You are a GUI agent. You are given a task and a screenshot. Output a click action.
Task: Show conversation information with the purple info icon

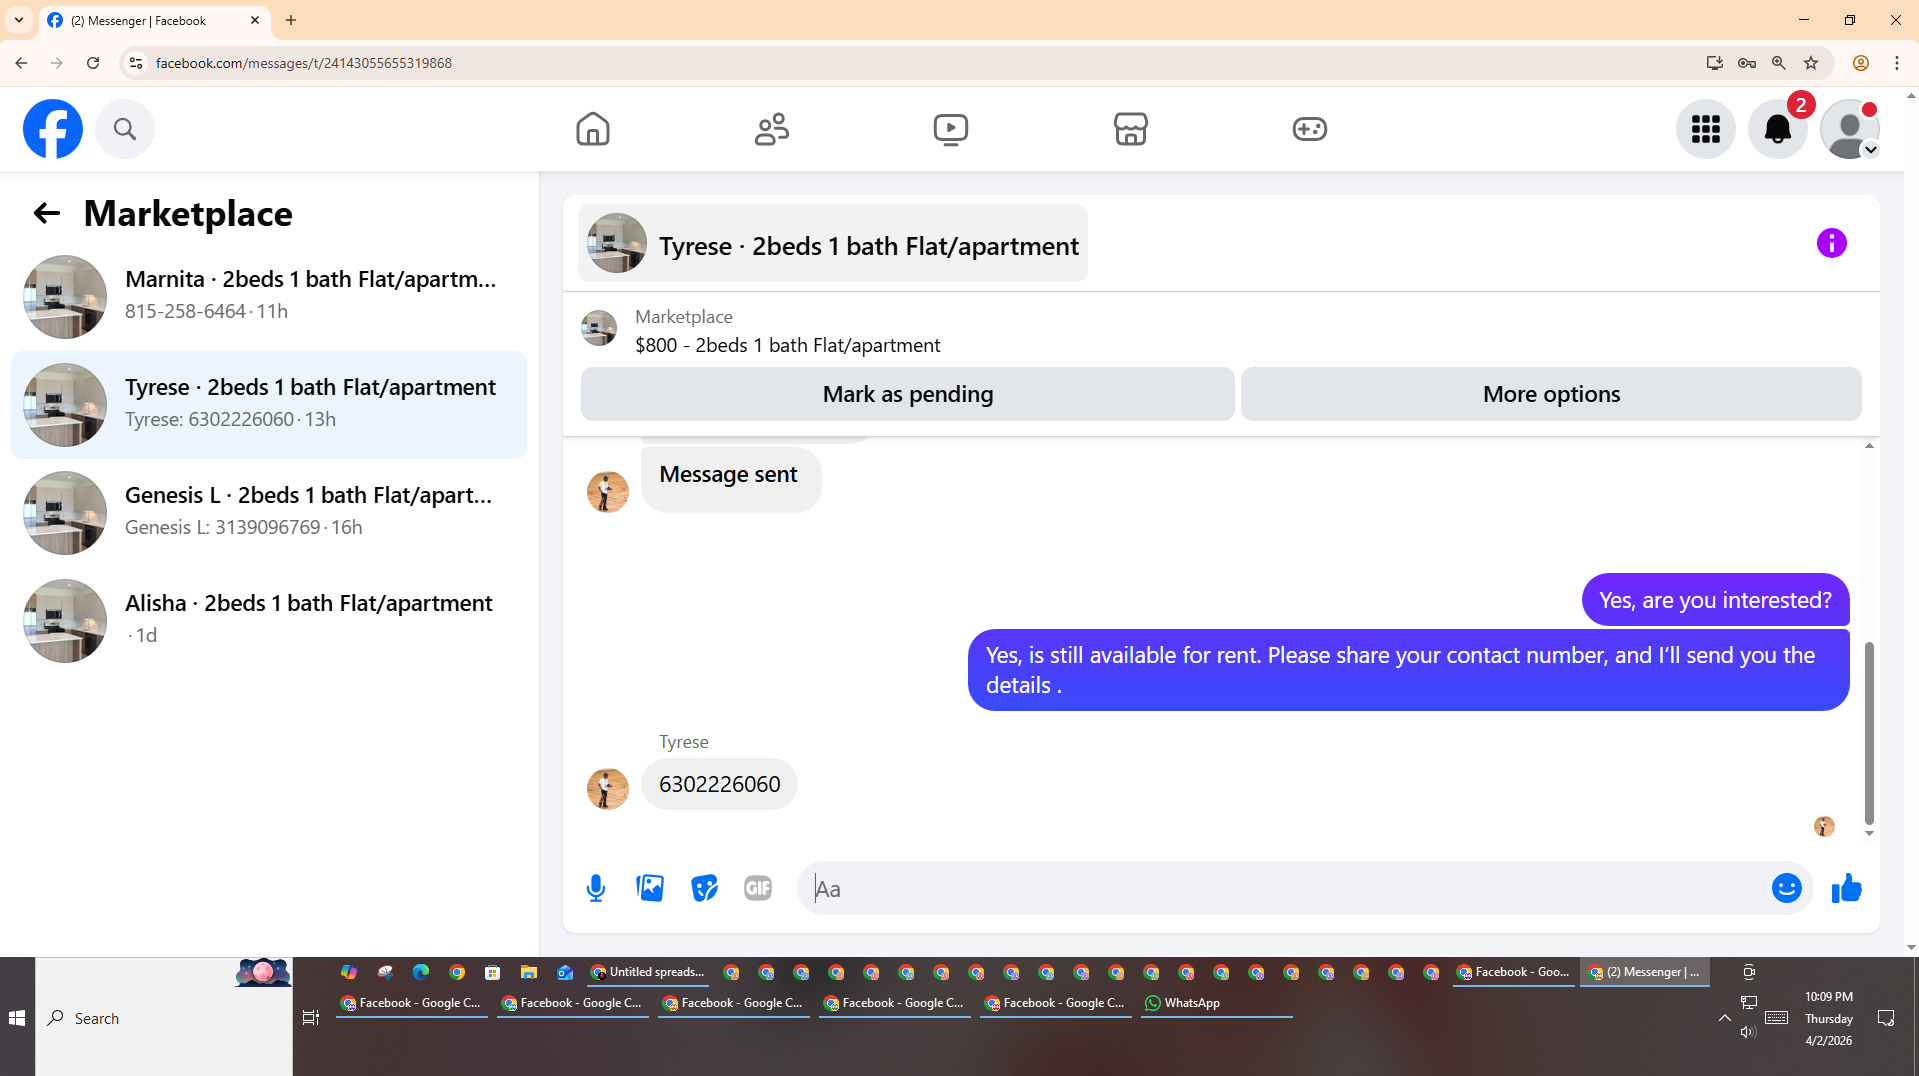coord(1832,243)
